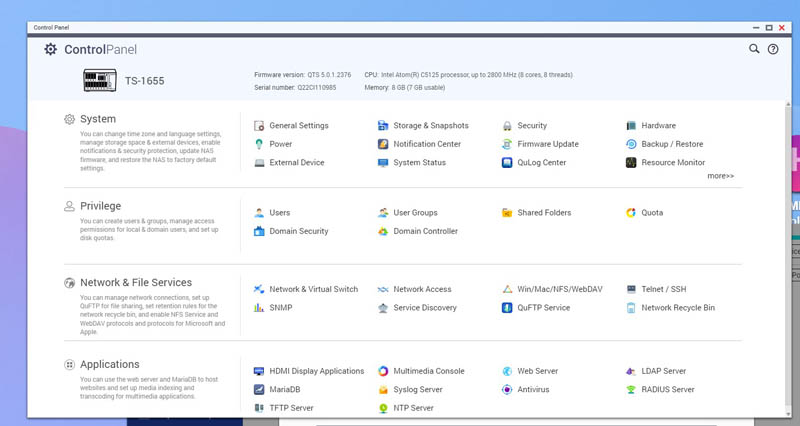Open the Telnet / SSH link
Image resolution: width=800 pixels, height=426 pixels.
pos(664,289)
